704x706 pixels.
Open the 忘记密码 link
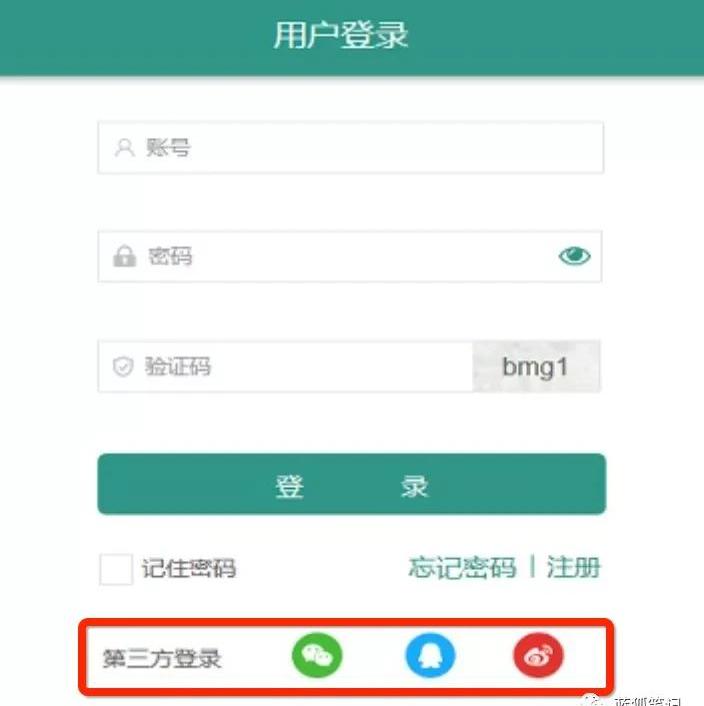pos(462,567)
